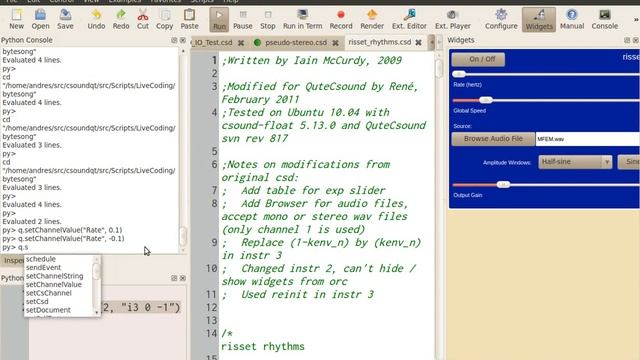Screen dimensions: 640x360
Task: Toggle the On / Off widget button
Action: coord(478,59)
